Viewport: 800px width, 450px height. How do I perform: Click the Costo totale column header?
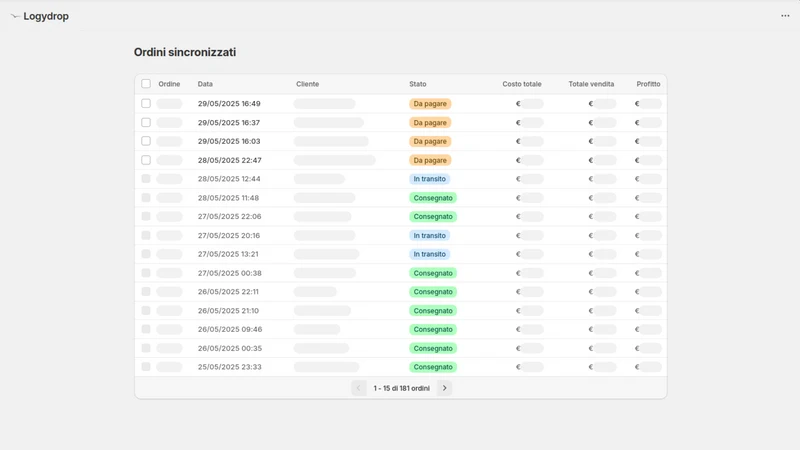(x=522, y=84)
